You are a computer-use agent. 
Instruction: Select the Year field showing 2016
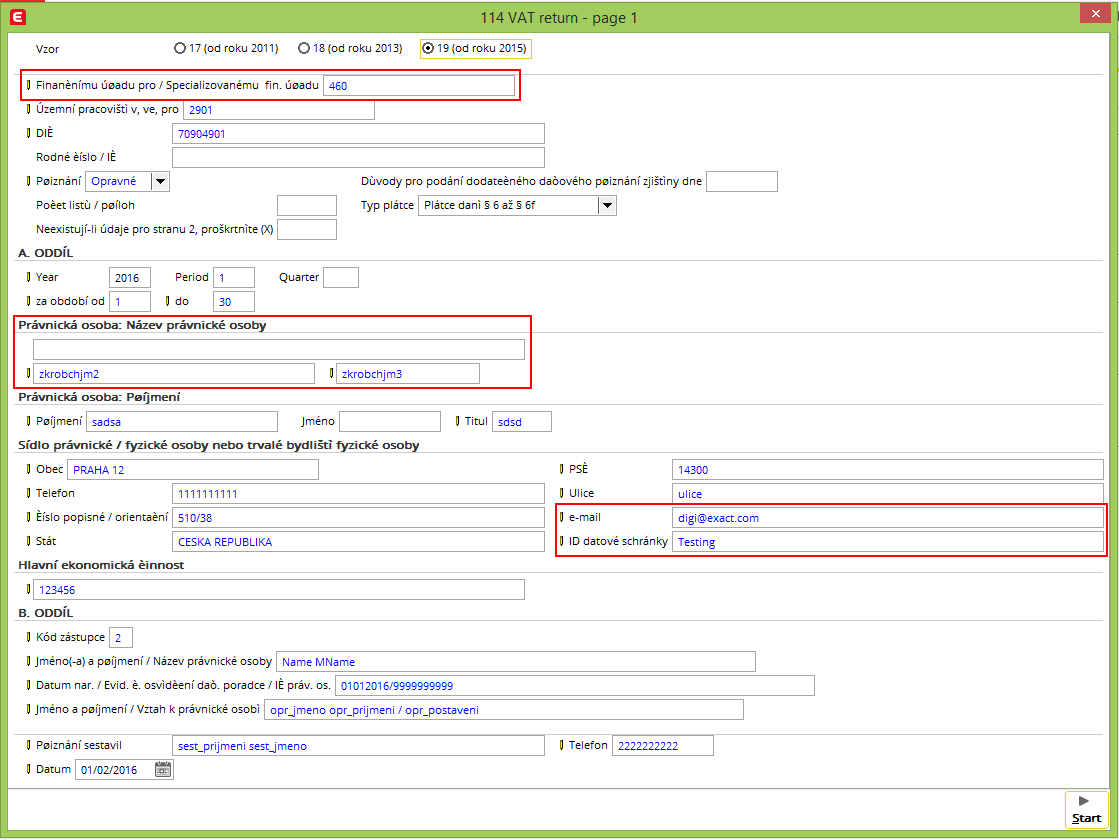tap(129, 277)
